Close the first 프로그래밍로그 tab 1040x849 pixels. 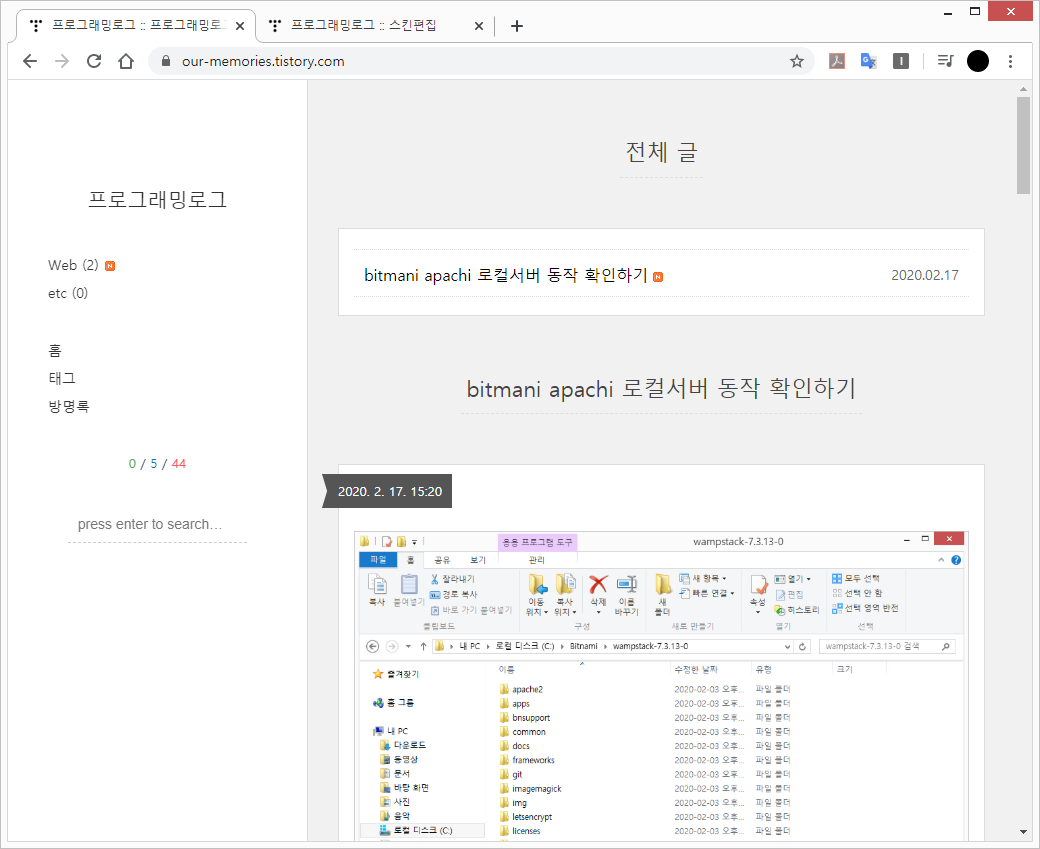coord(240,26)
